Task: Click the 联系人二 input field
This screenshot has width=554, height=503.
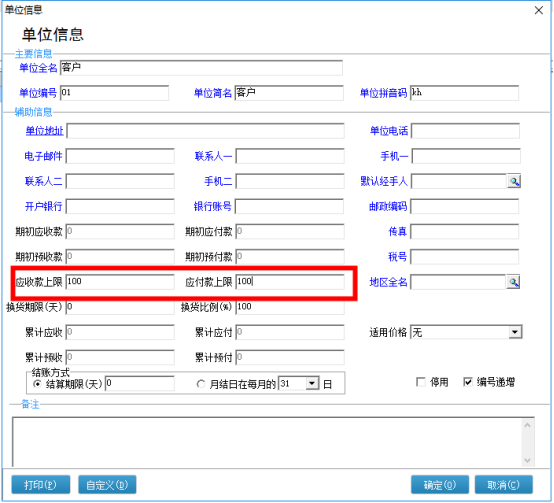Action: tap(120, 182)
